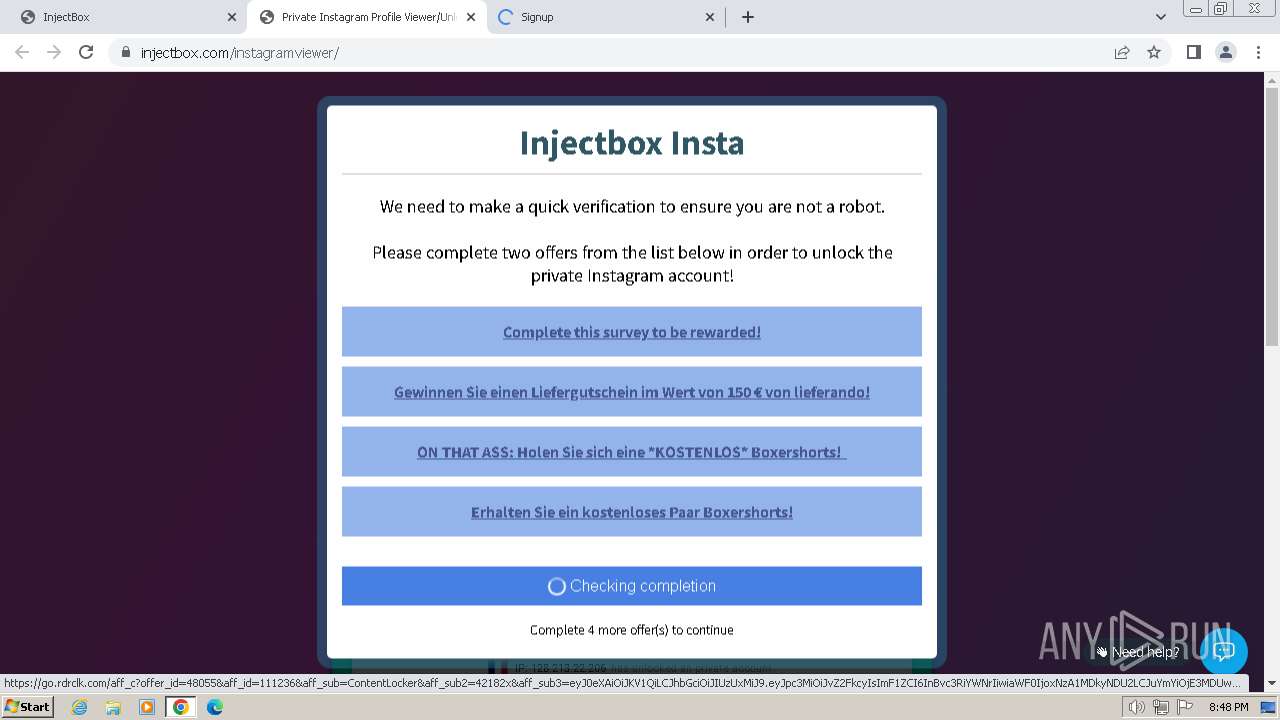Open 'Complete this survey to be rewarded!' offer

click(632, 332)
